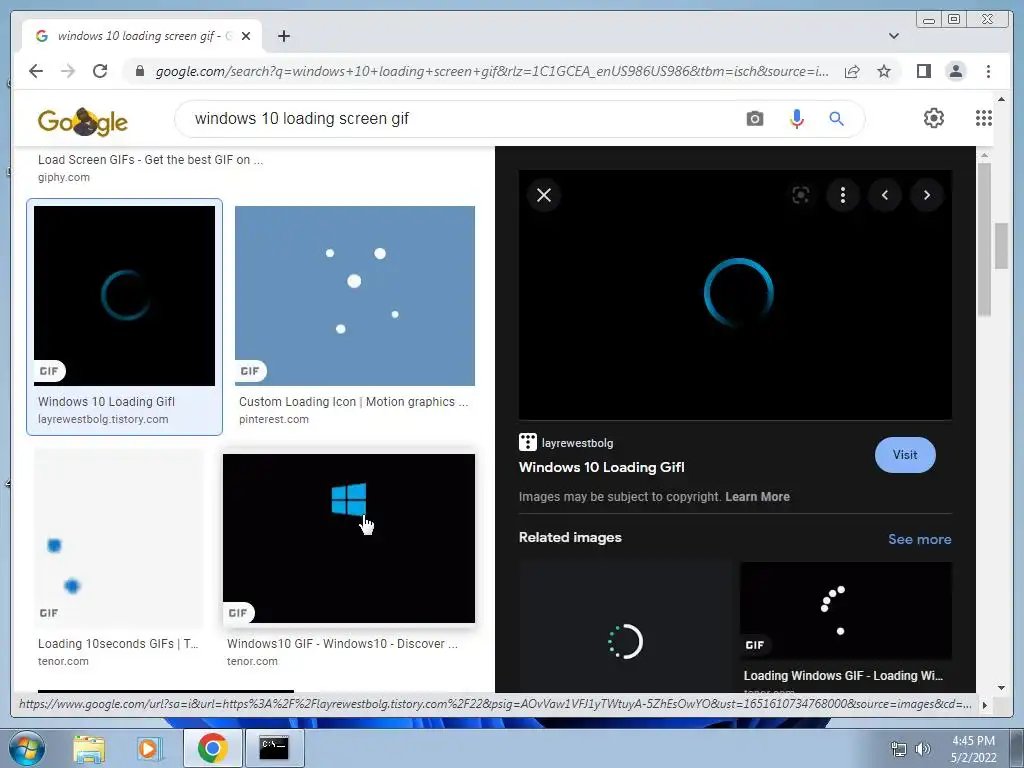
Task: Click the address bar URL
Action: [x=491, y=71]
